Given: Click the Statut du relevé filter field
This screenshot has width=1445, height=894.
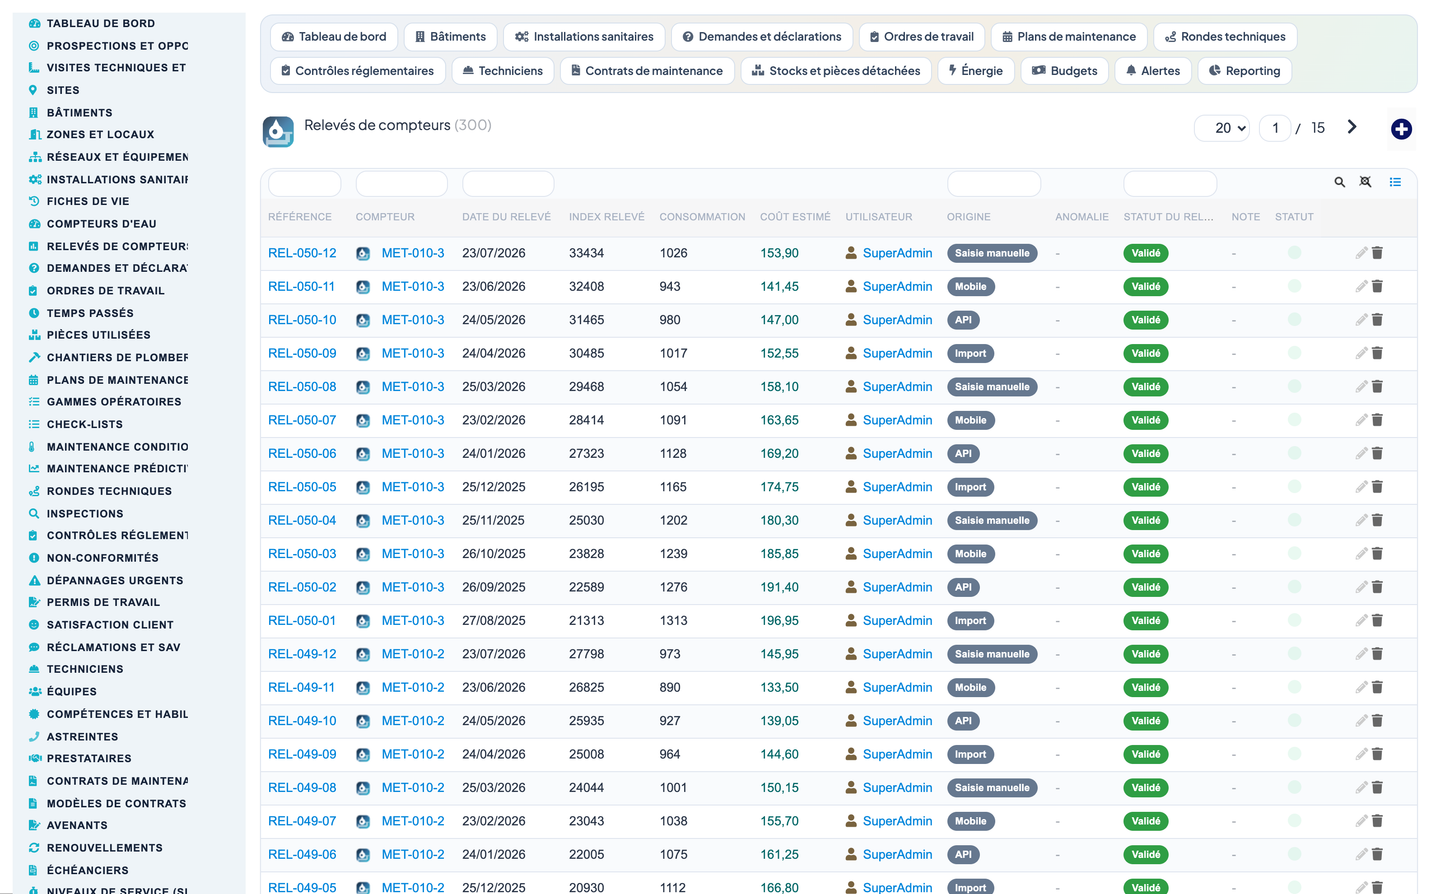Looking at the screenshot, I should [1170, 184].
